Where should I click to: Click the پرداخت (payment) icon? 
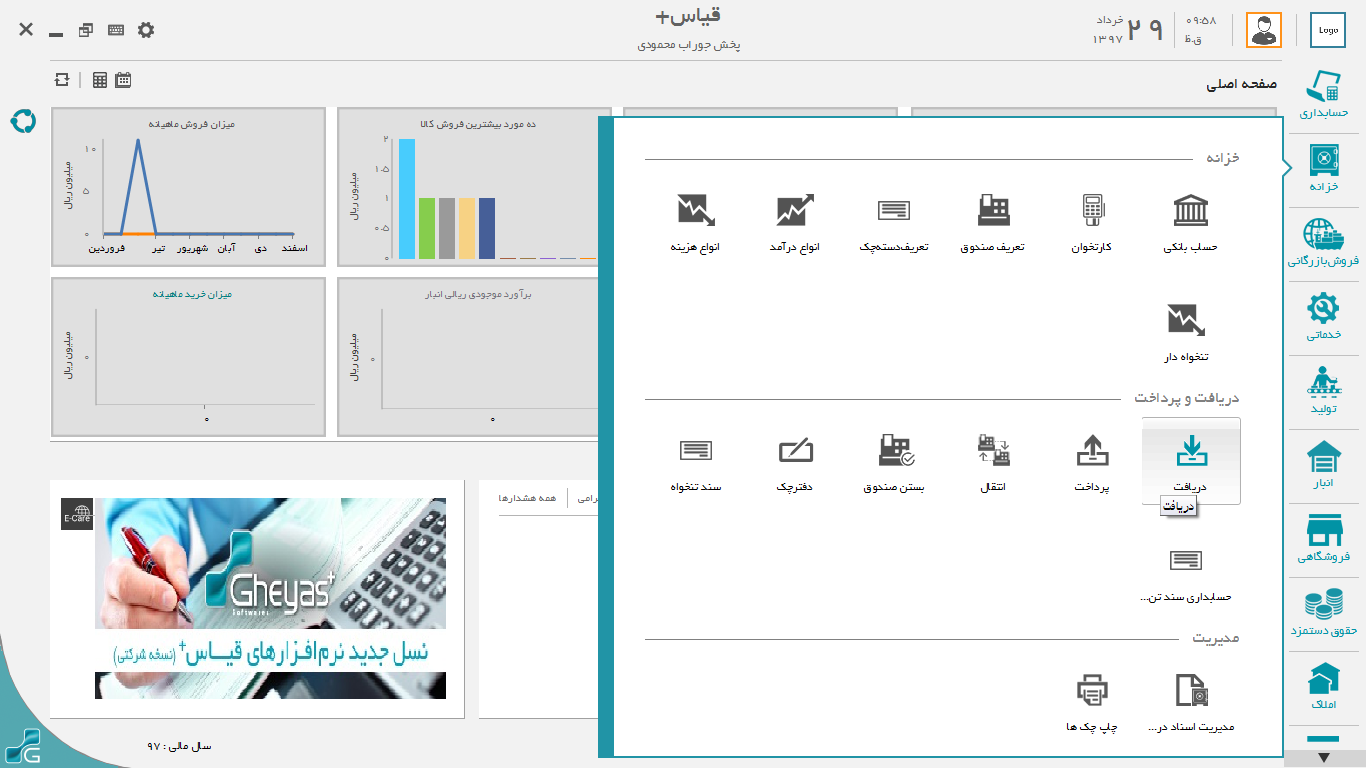1092,462
